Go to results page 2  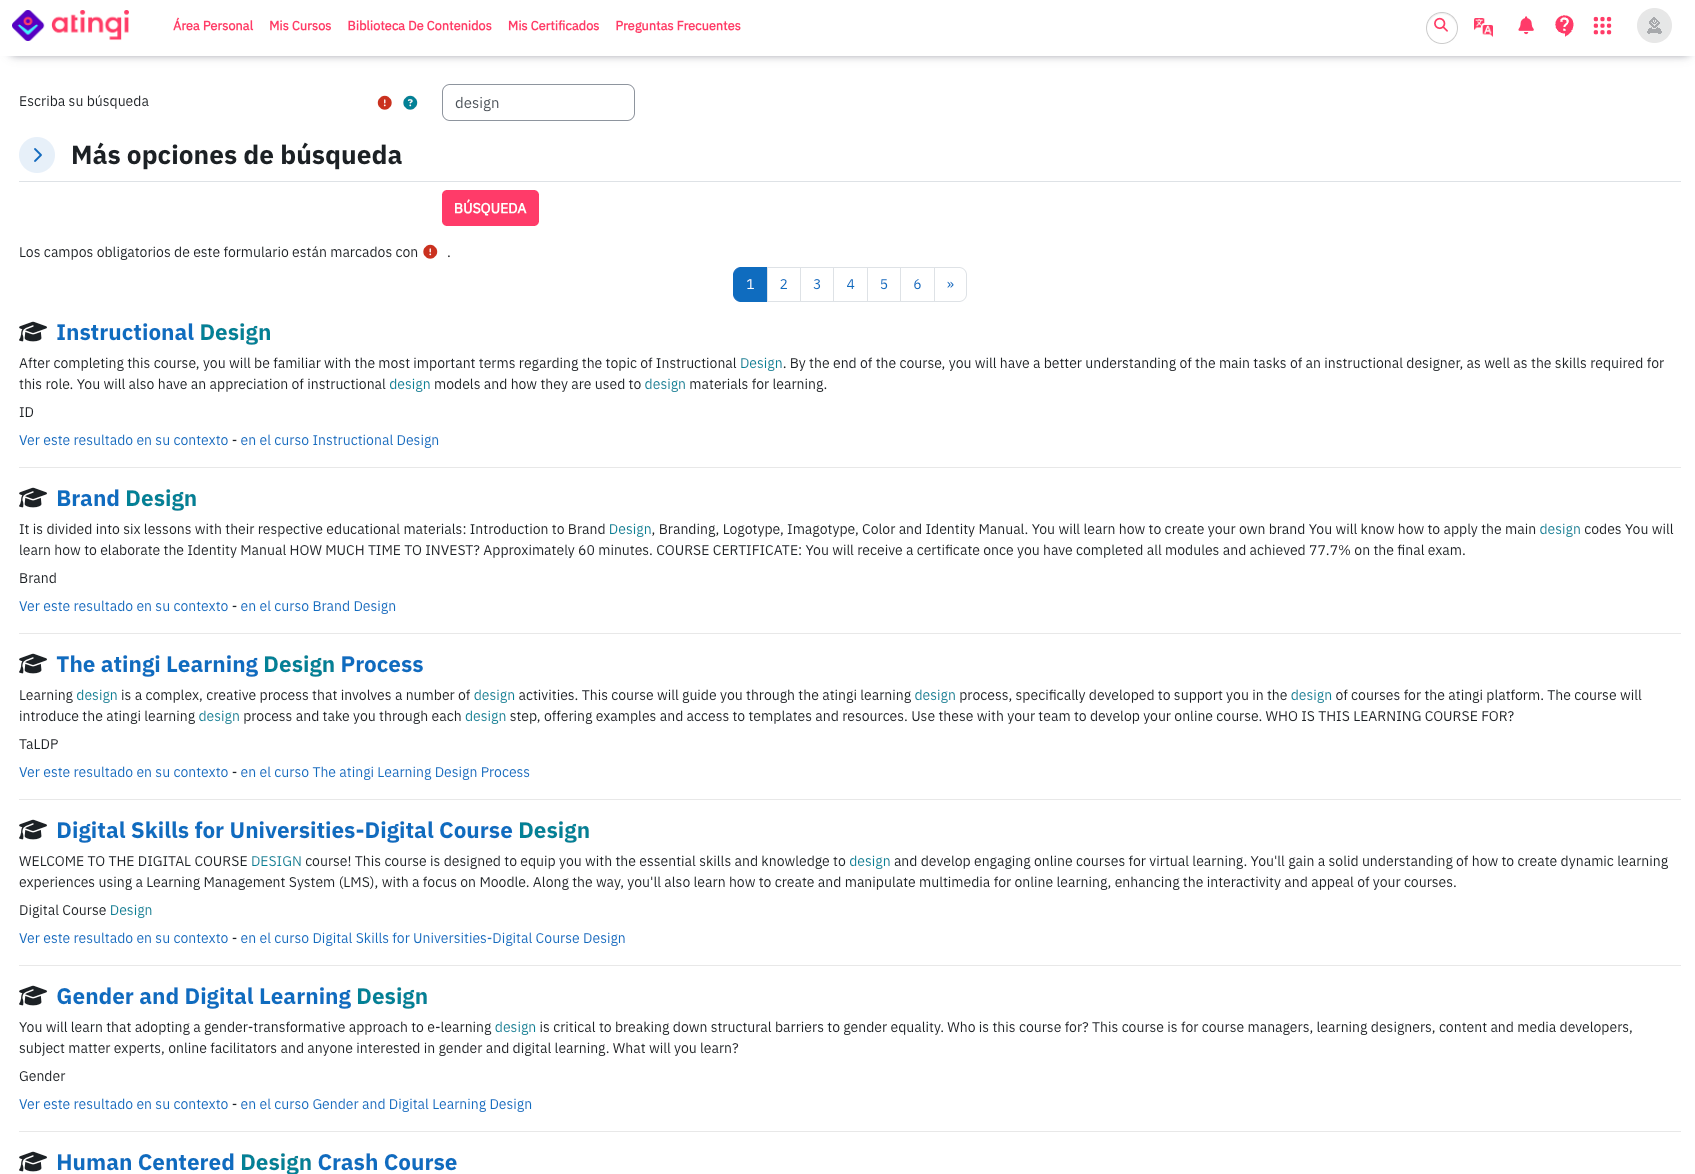[783, 284]
